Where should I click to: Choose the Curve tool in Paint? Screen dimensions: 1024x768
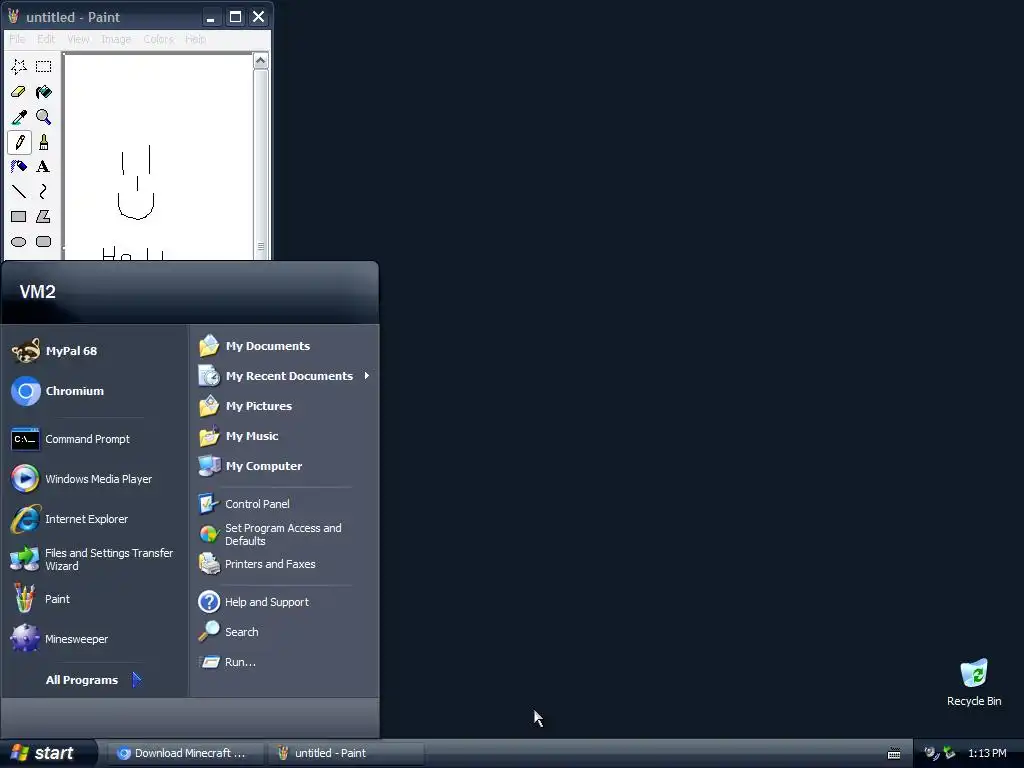(x=44, y=191)
